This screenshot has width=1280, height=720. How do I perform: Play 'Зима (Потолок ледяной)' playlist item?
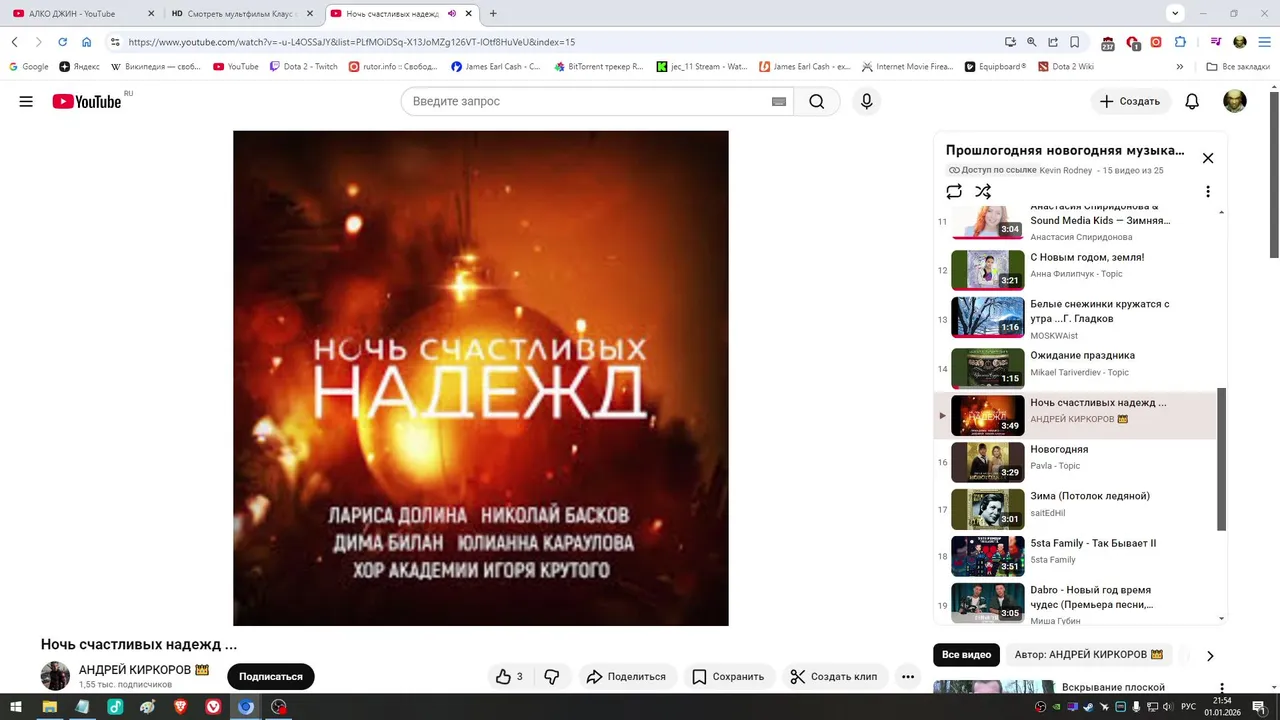pyautogui.click(x=1075, y=508)
